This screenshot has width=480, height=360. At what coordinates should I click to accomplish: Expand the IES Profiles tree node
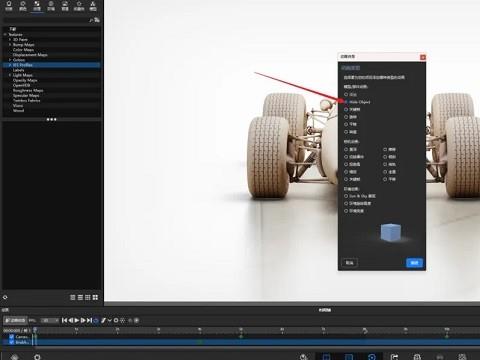[10, 65]
